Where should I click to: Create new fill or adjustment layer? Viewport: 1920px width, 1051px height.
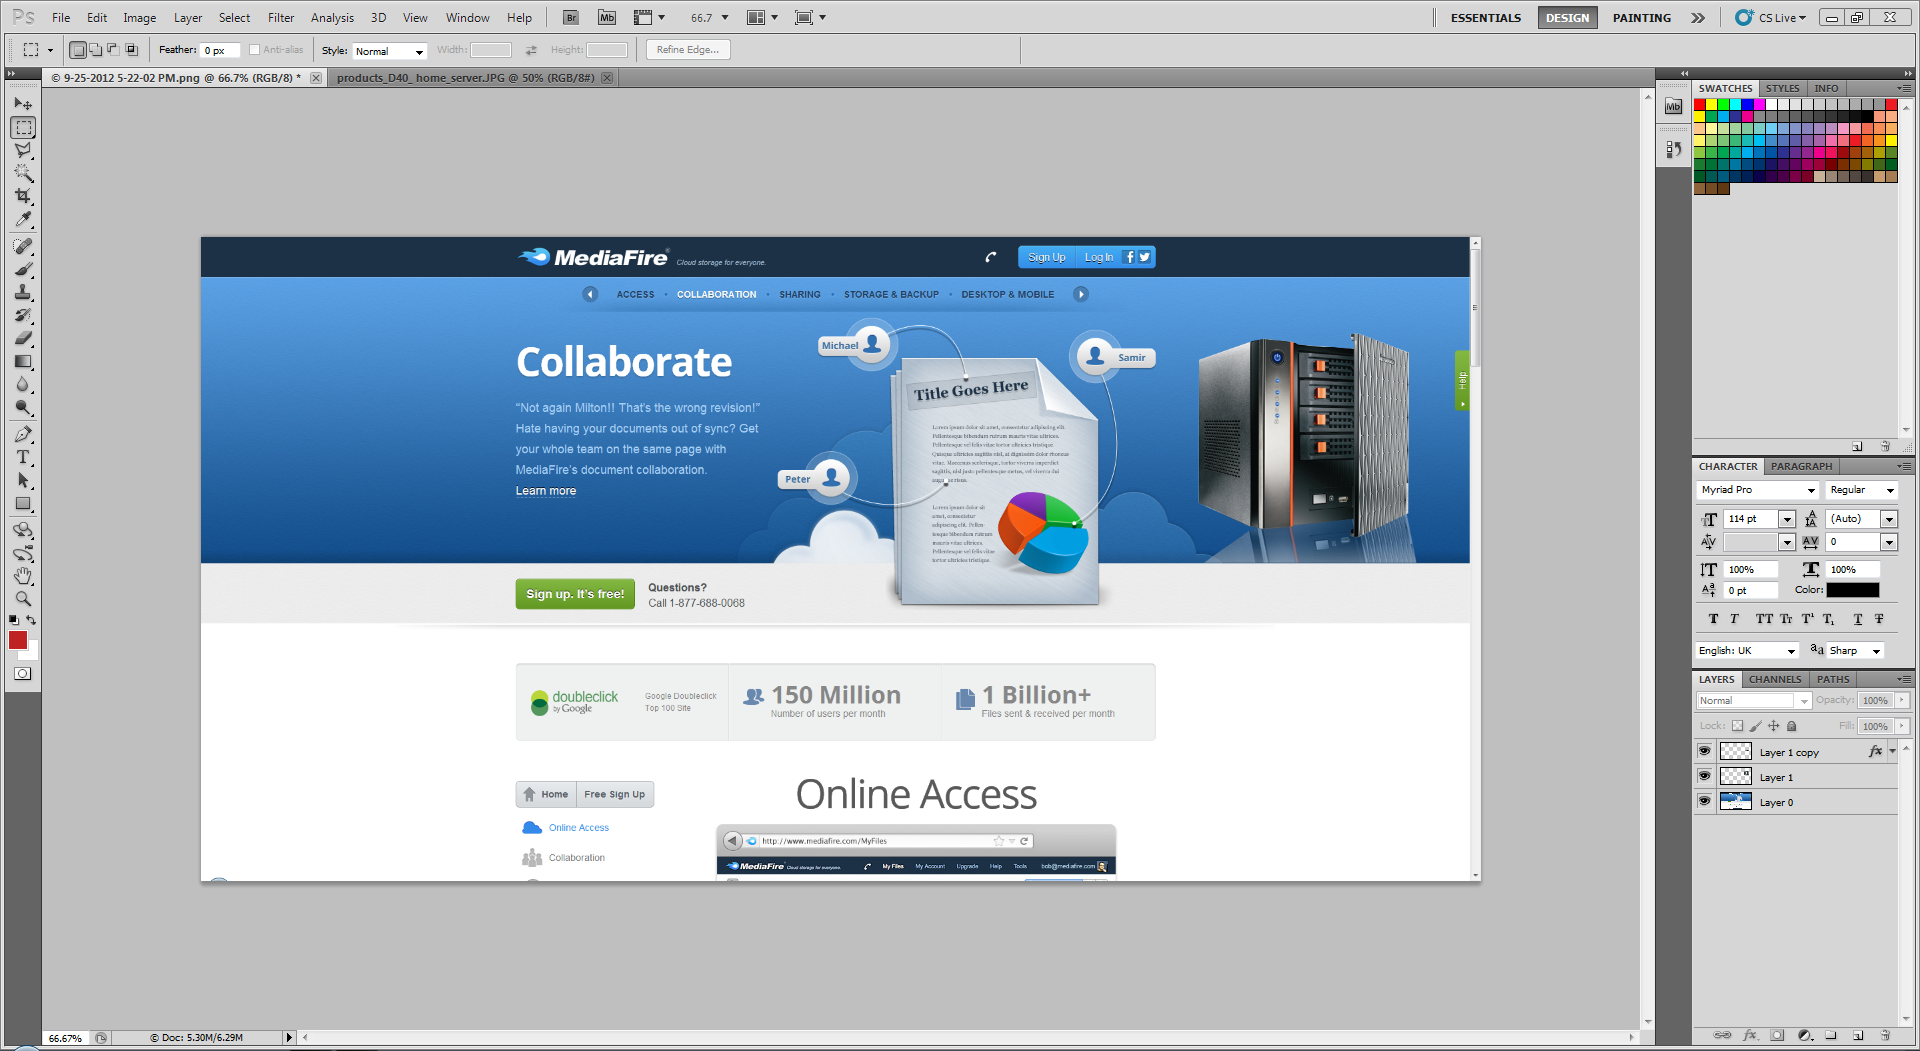(x=1804, y=1035)
